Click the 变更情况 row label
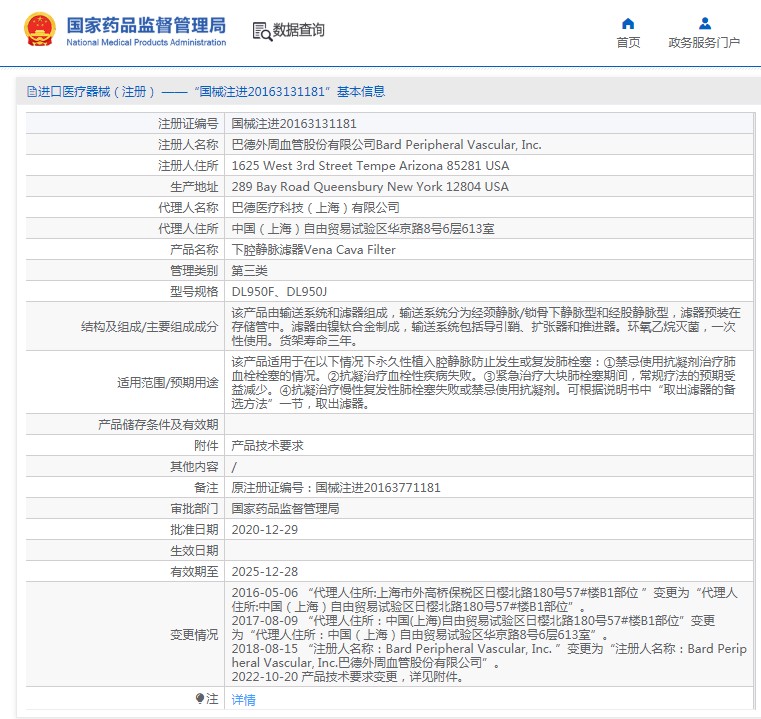This screenshot has width=761, height=719. (x=194, y=635)
